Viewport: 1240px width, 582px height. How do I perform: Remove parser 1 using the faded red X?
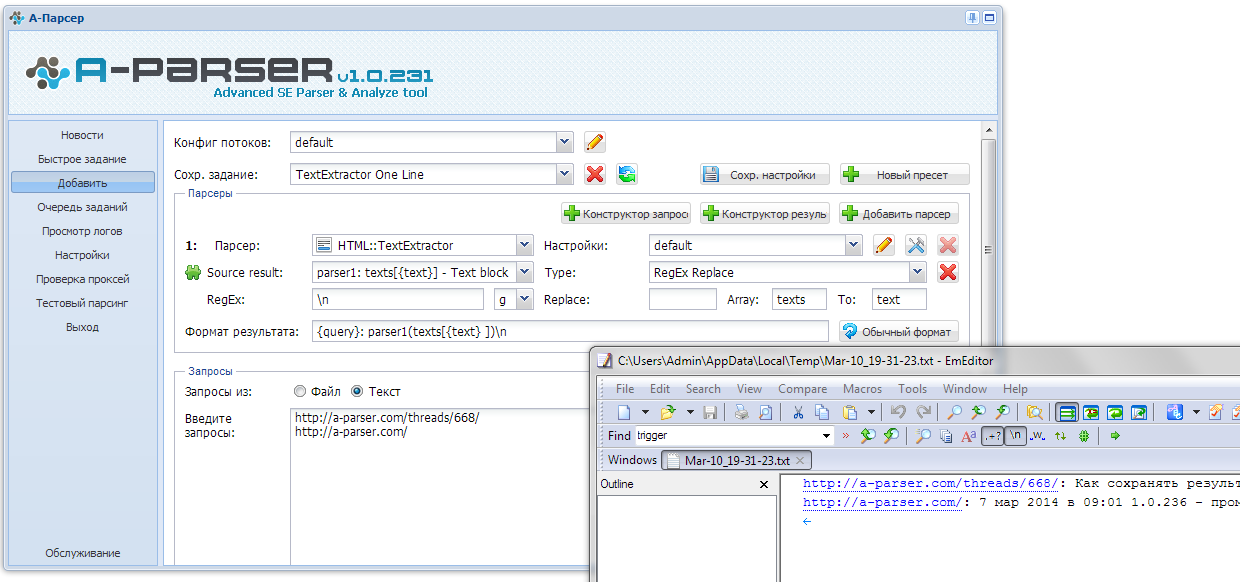(x=948, y=245)
